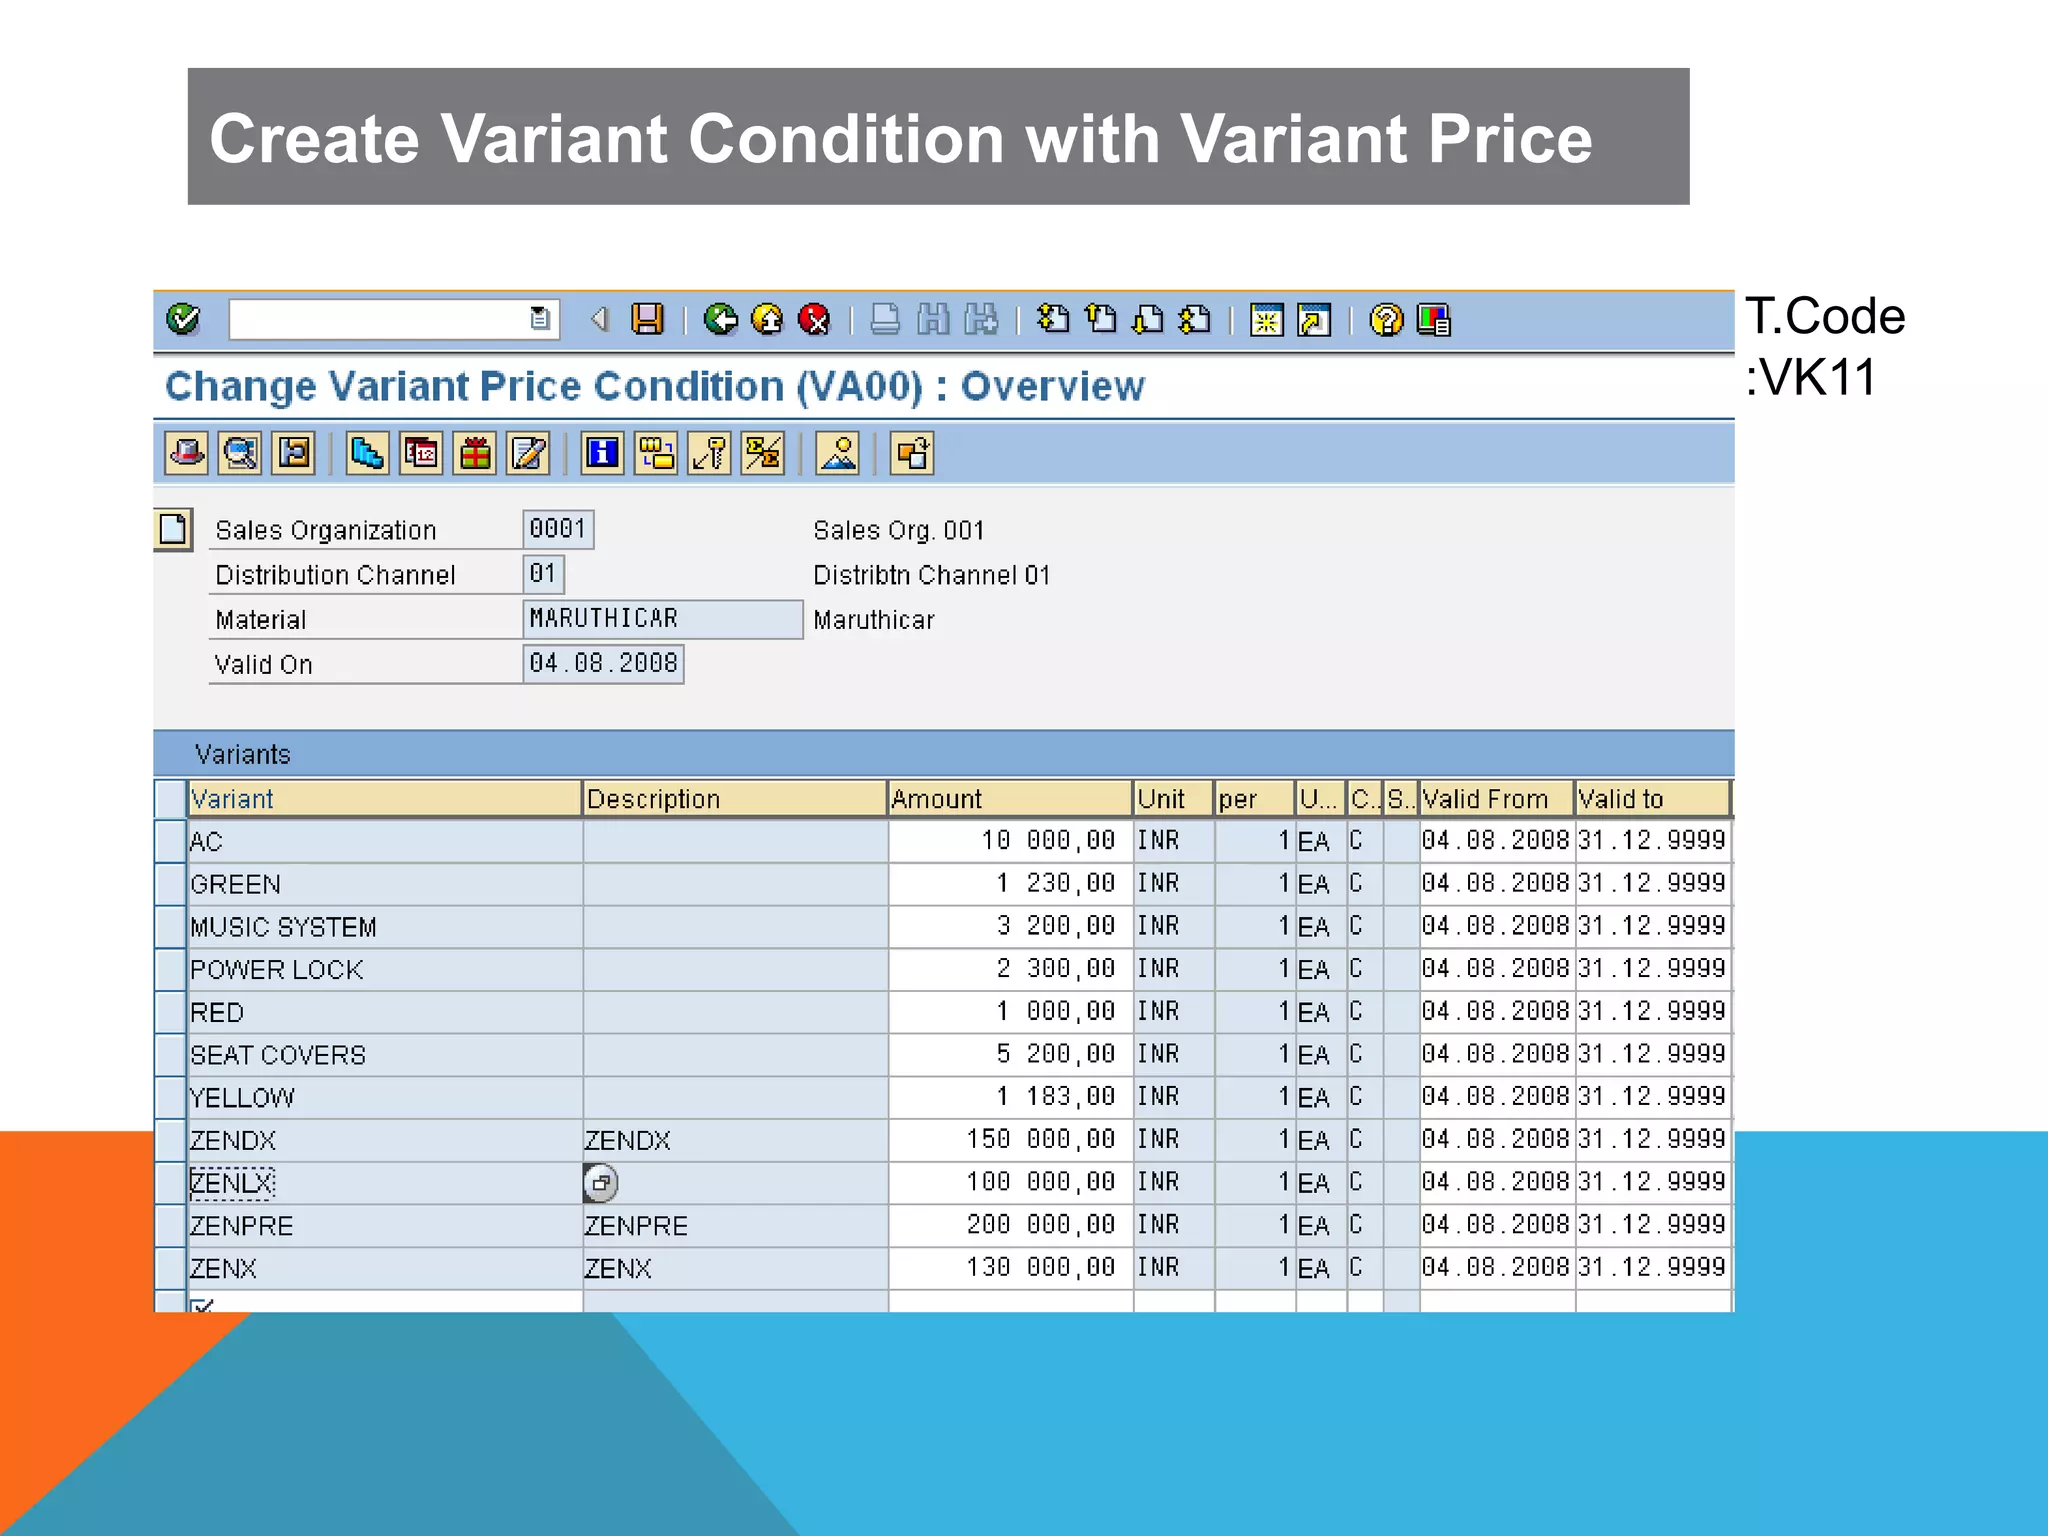Select the RED row with its row selector
2048x1536 pixels.
click(x=171, y=1012)
